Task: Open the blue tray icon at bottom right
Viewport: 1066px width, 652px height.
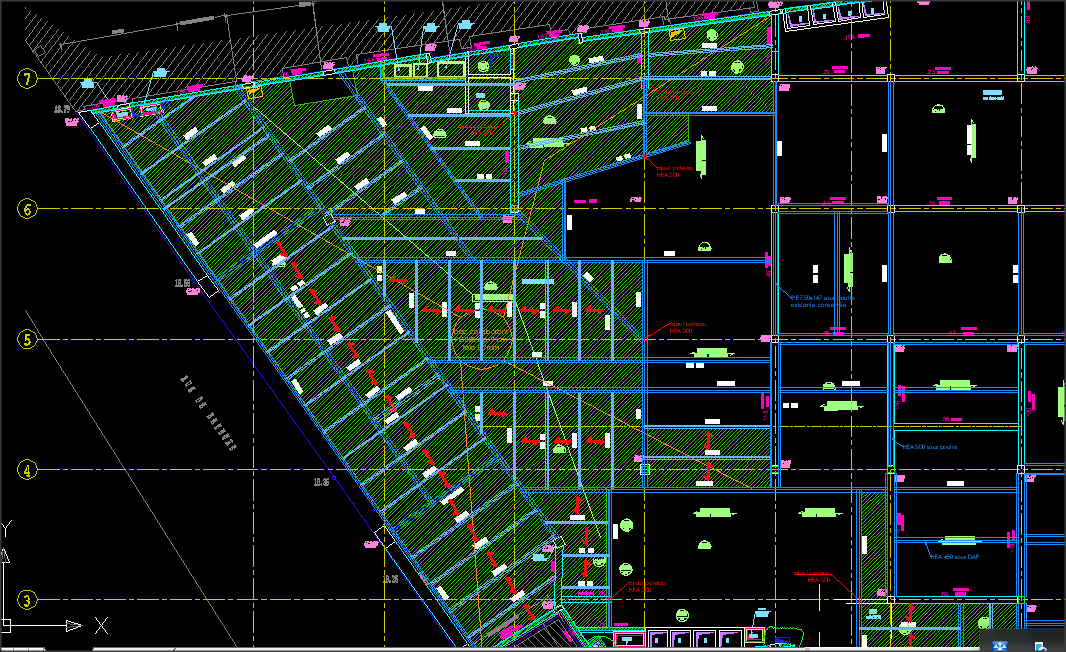Action: click(998, 646)
